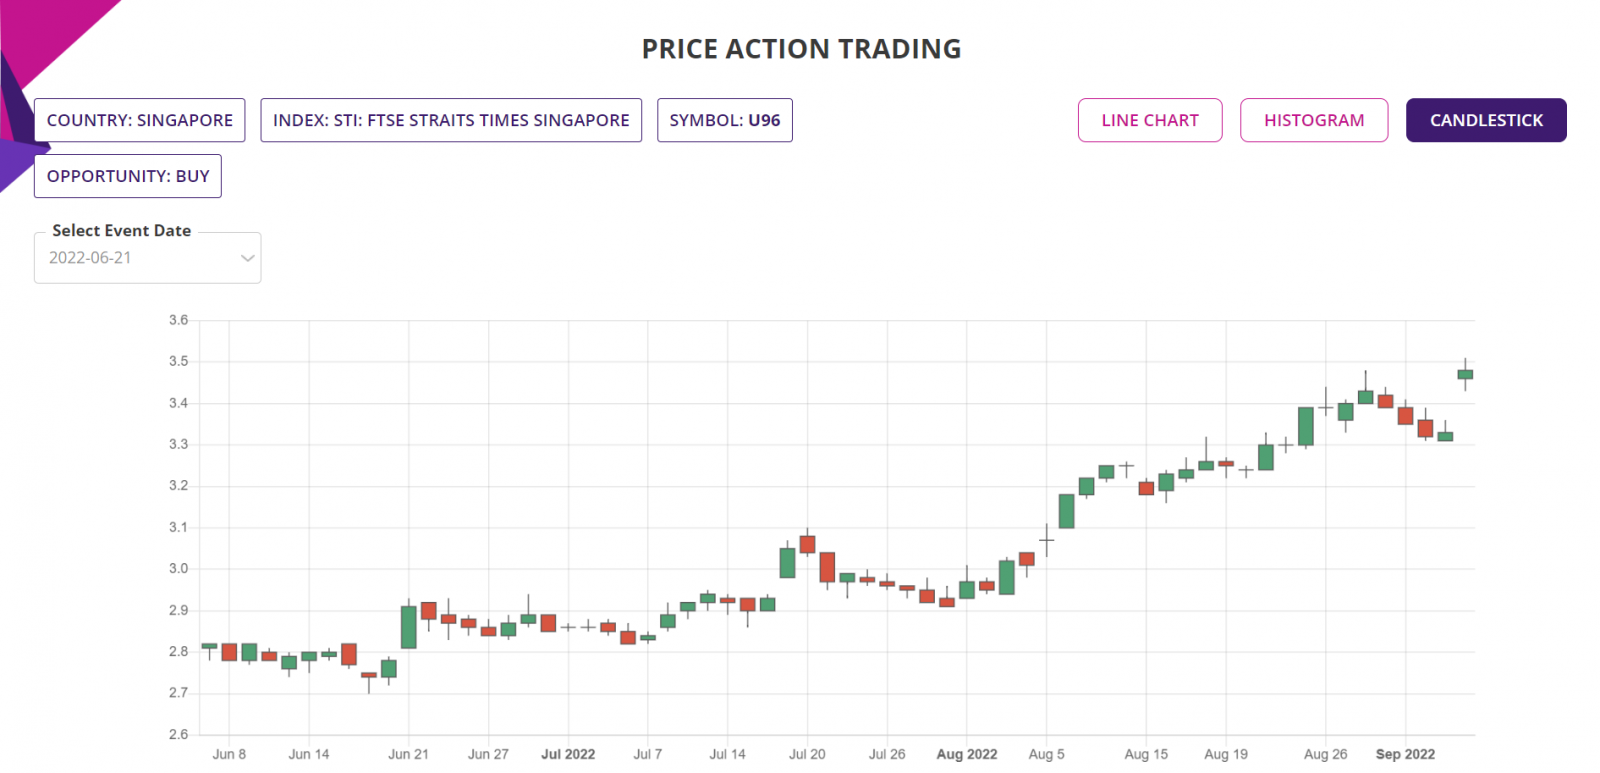The height and width of the screenshot is (773, 1600).
Task: Click the Jun 8 x-axis label
Action: pos(229,754)
